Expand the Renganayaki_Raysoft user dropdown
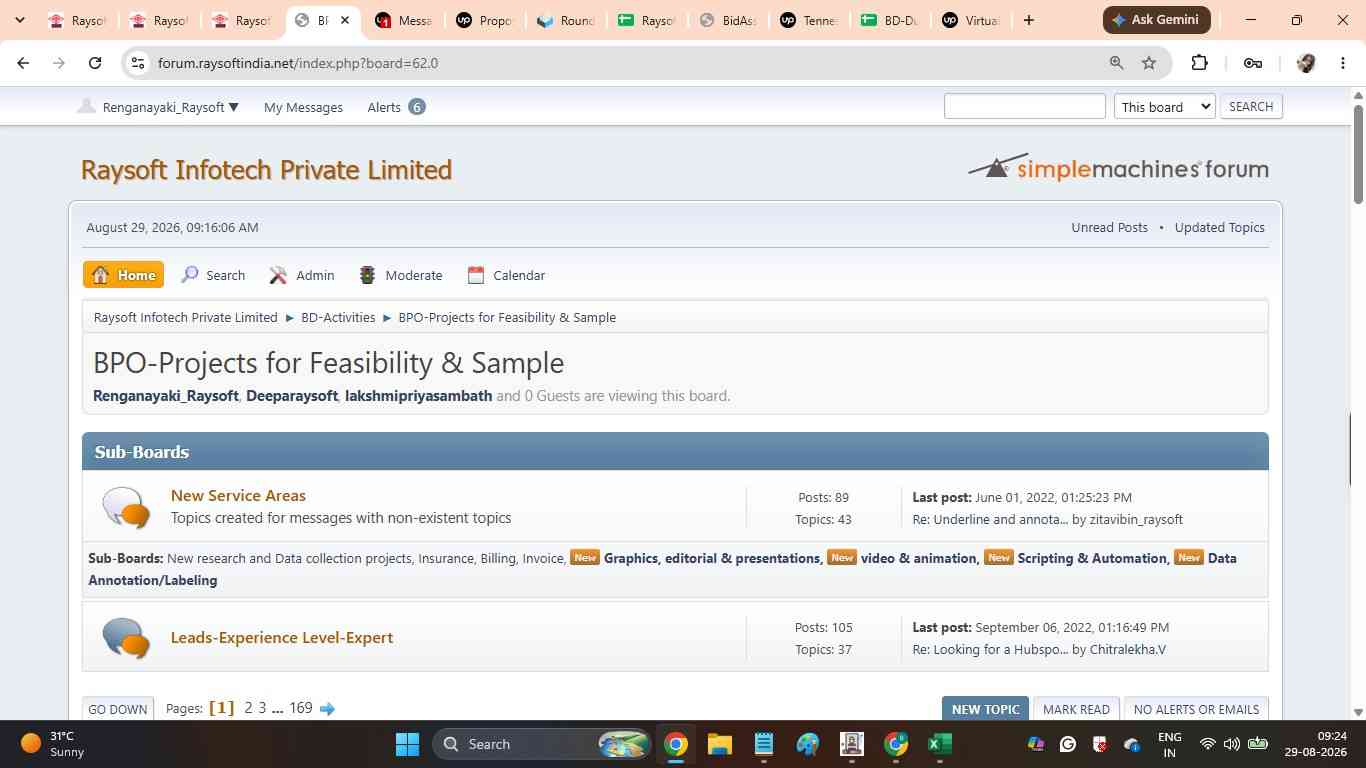 (159, 107)
